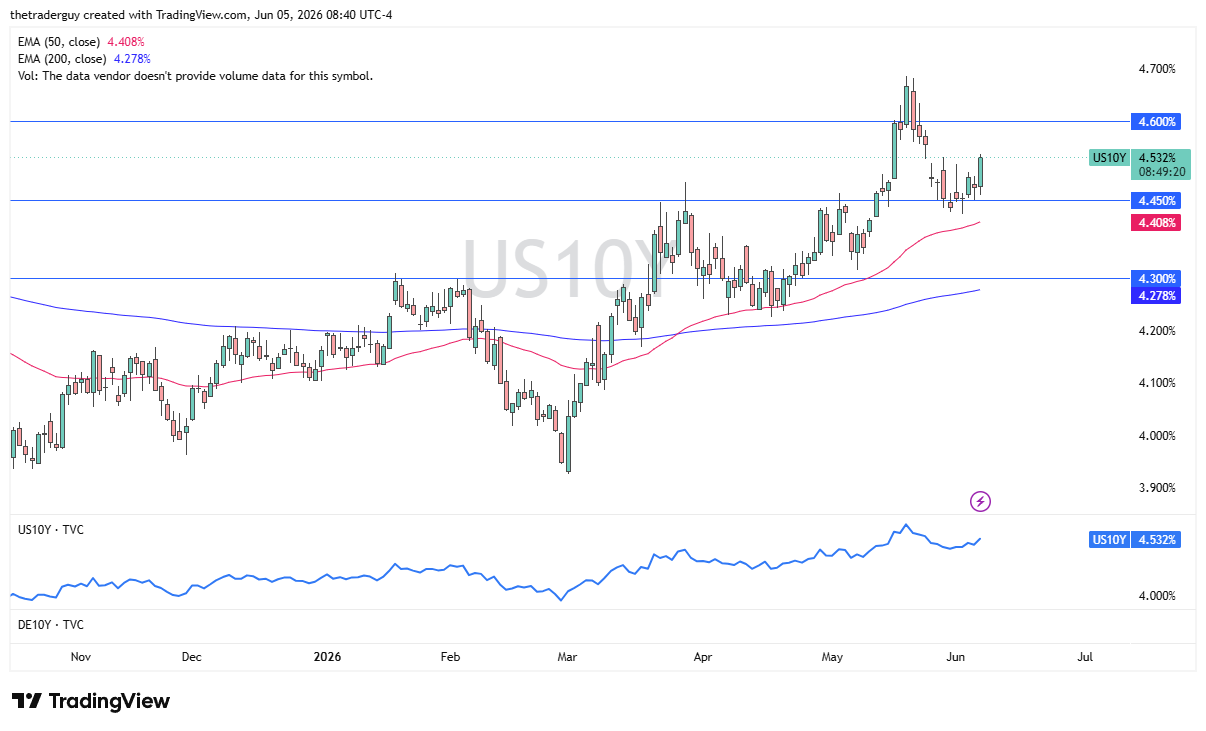Click the Nov label on time axis
The width and height of the screenshot is (1206, 731).
(81, 657)
